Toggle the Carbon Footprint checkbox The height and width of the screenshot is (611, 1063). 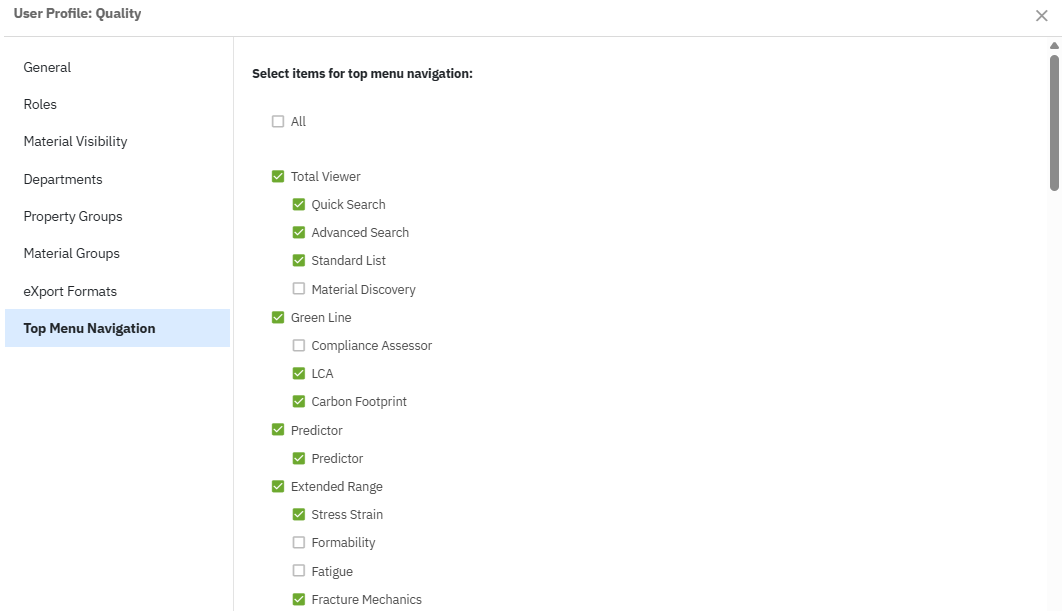pos(299,402)
